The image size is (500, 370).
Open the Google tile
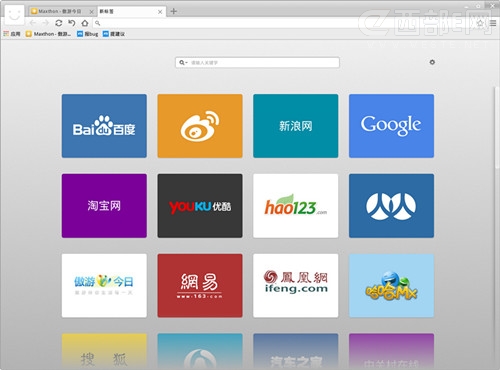(391, 126)
